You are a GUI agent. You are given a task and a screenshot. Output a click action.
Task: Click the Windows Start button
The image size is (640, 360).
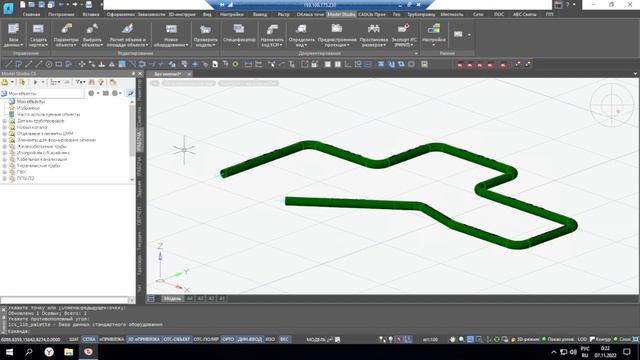9,352
